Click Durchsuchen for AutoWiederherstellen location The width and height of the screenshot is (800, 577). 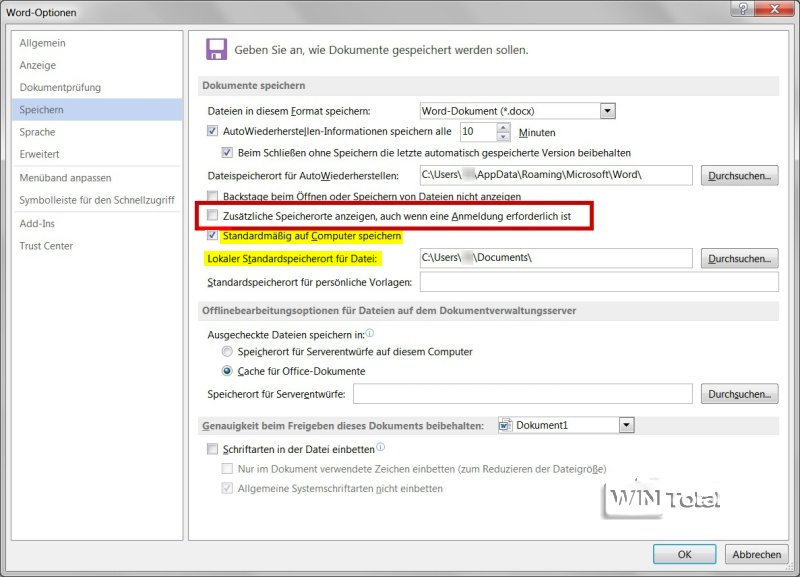click(739, 175)
